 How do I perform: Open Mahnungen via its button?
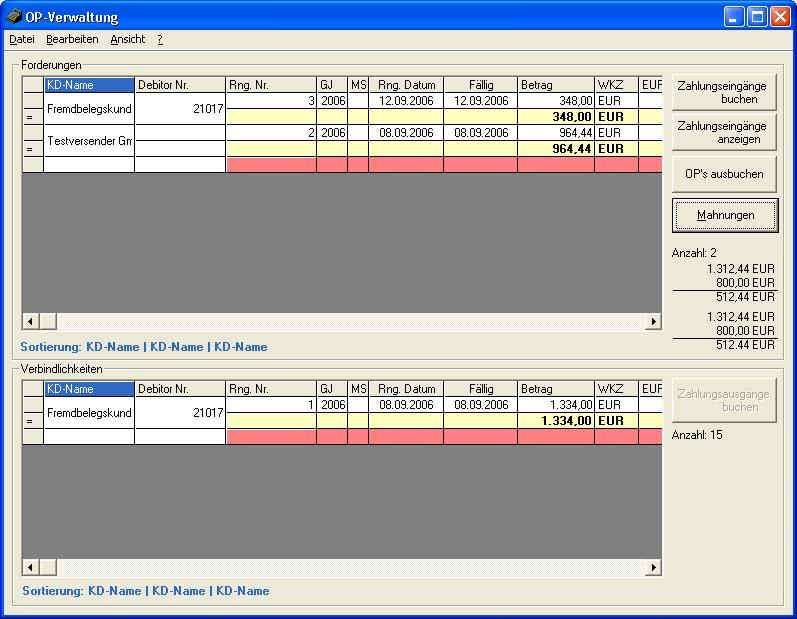pyautogui.click(x=724, y=215)
